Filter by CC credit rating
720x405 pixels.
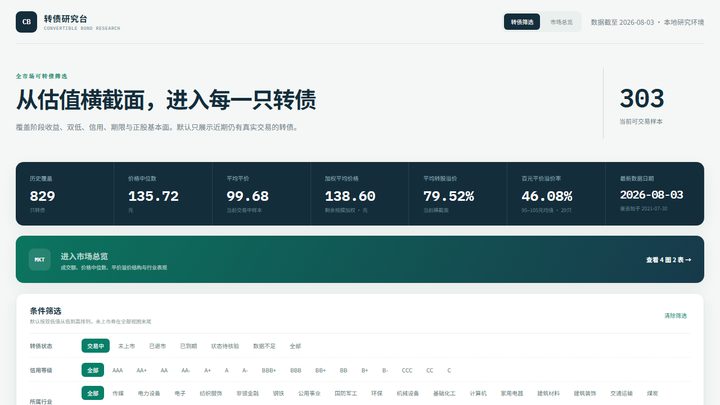[429, 370]
